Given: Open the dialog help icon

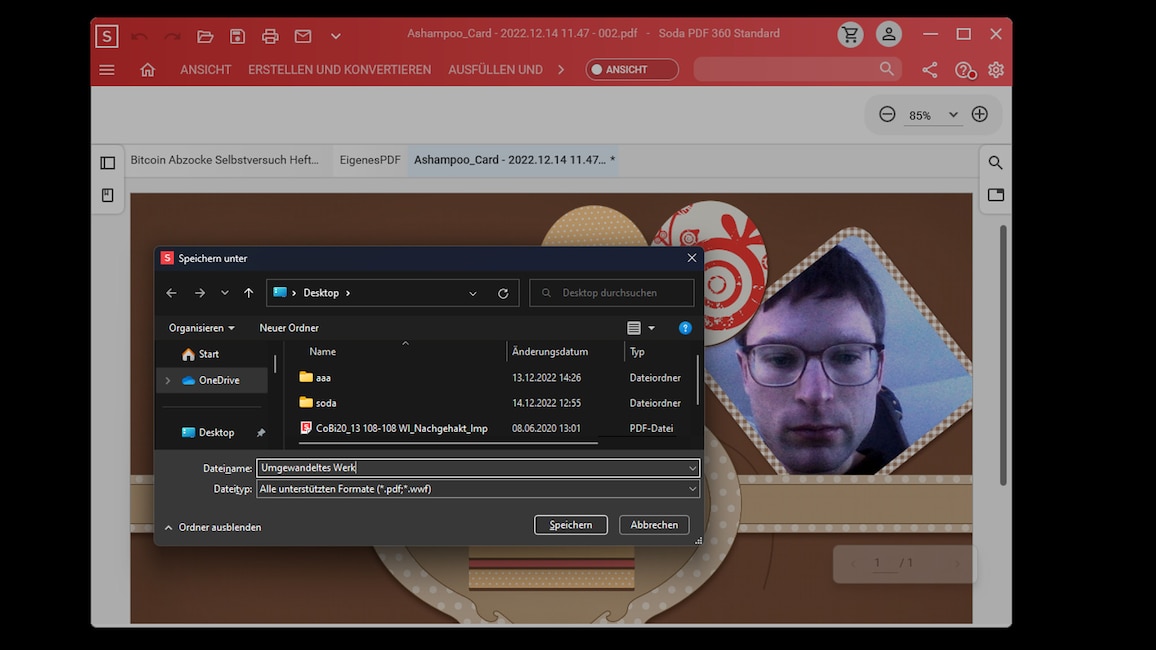Looking at the screenshot, I should coord(685,328).
